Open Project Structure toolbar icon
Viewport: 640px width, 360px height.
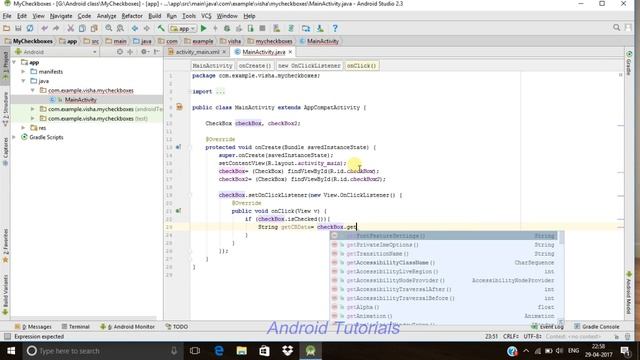pos(306,28)
